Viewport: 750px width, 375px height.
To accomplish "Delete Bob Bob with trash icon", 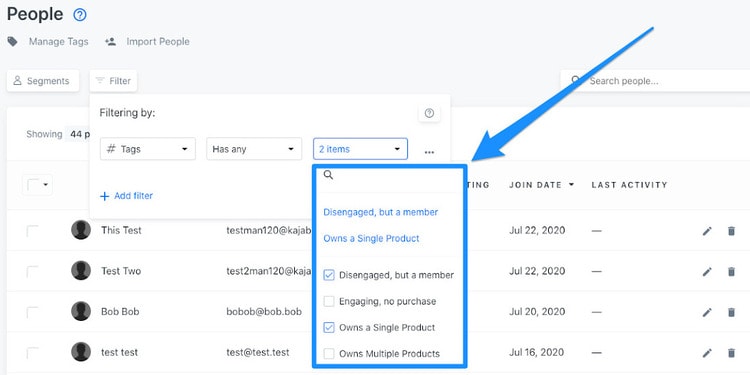I will click(x=731, y=312).
